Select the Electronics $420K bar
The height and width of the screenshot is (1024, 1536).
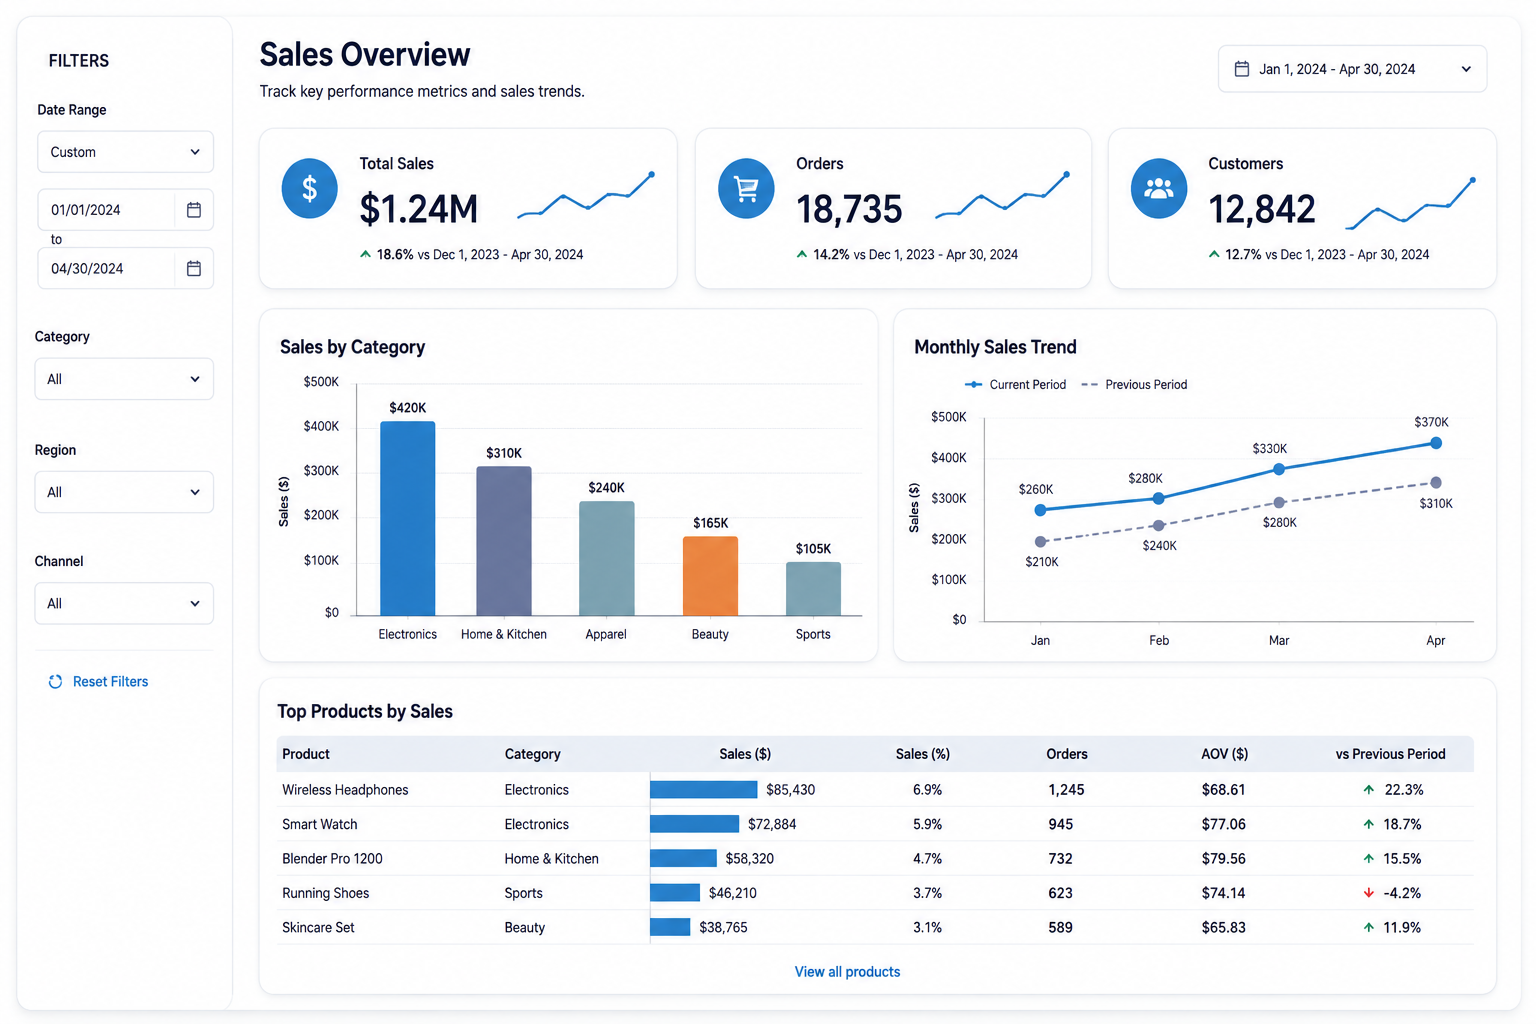408,518
